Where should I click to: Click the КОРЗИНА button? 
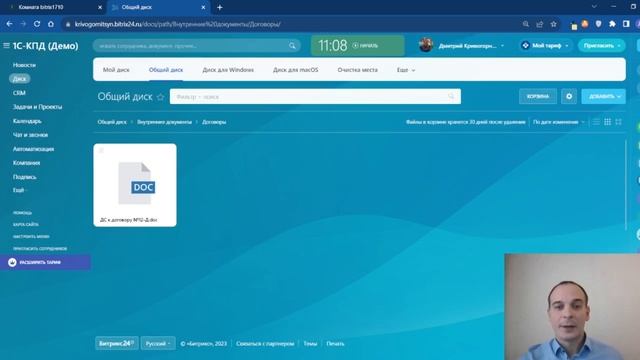(x=538, y=96)
